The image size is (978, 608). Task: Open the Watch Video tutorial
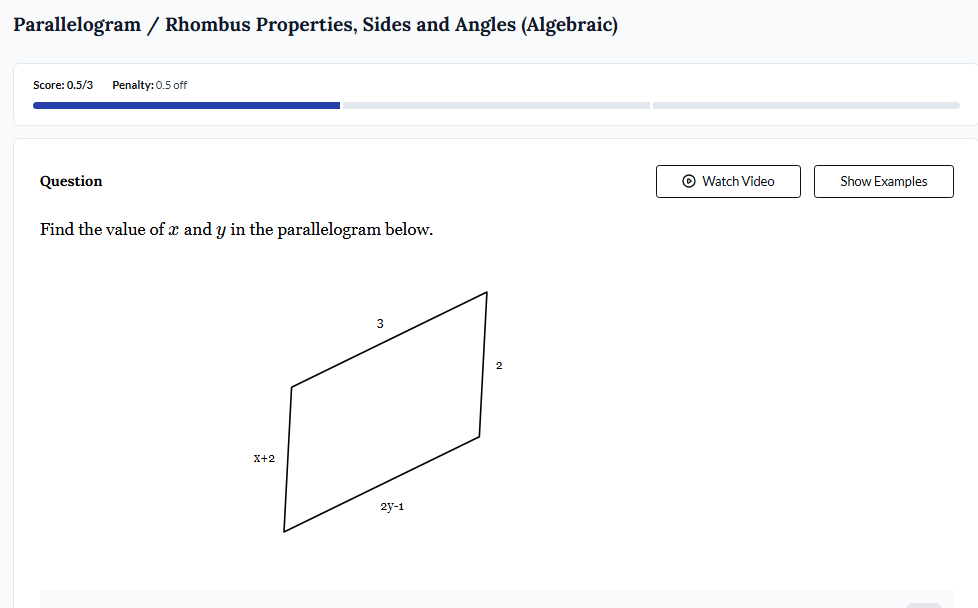click(x=728, y=181)
